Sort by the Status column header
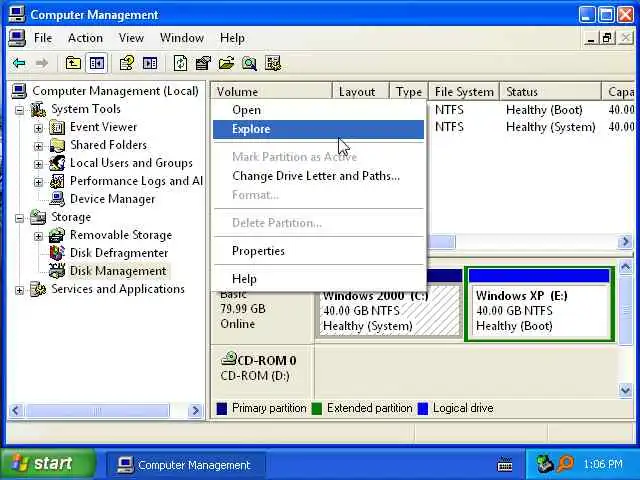 pos(551,91)
